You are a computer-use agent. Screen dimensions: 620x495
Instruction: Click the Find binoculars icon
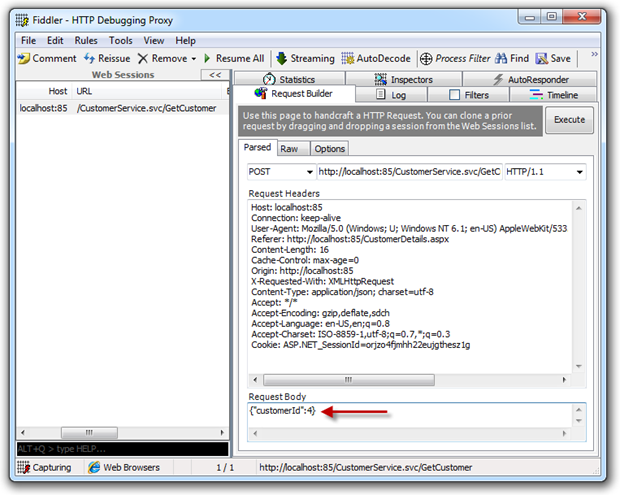point(501,59)
